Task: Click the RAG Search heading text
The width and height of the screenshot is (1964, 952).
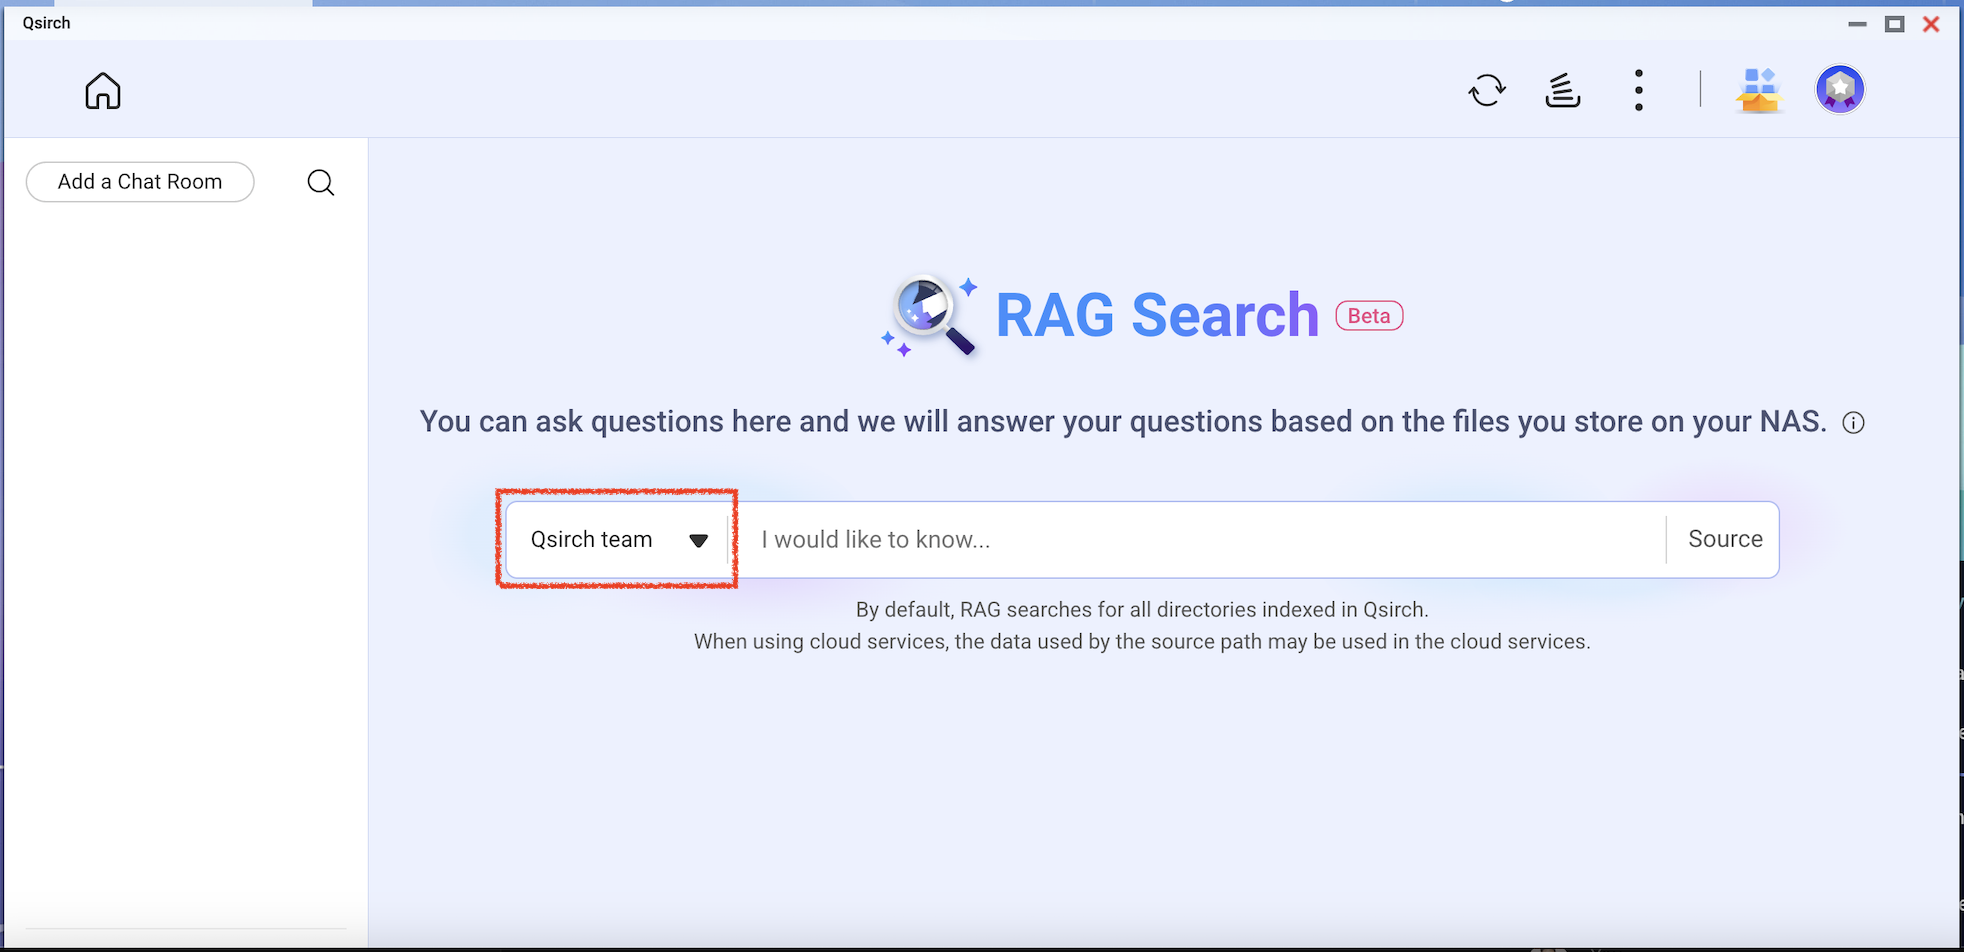Action: 1156,316
